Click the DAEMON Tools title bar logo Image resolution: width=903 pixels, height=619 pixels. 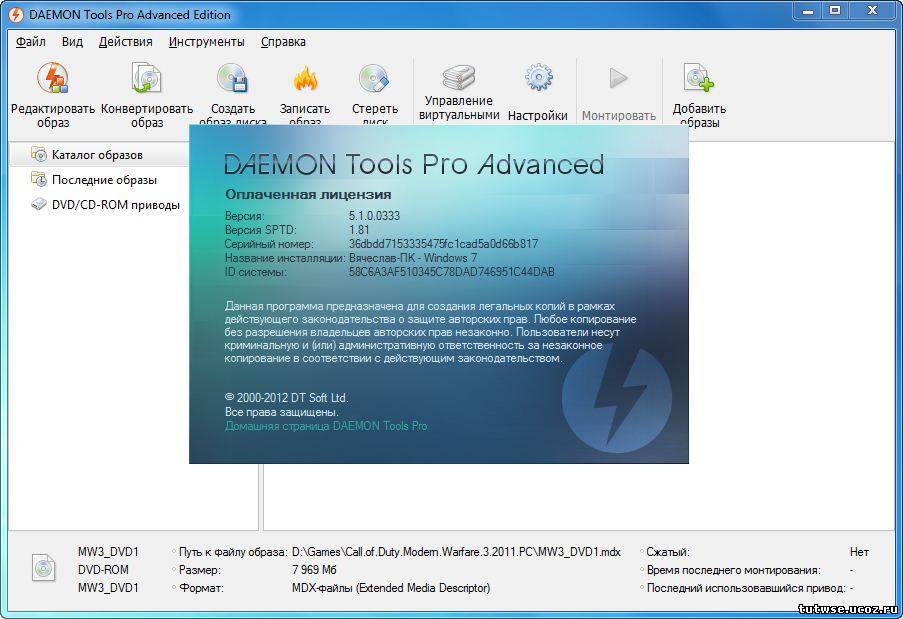(x=16, y=14)
